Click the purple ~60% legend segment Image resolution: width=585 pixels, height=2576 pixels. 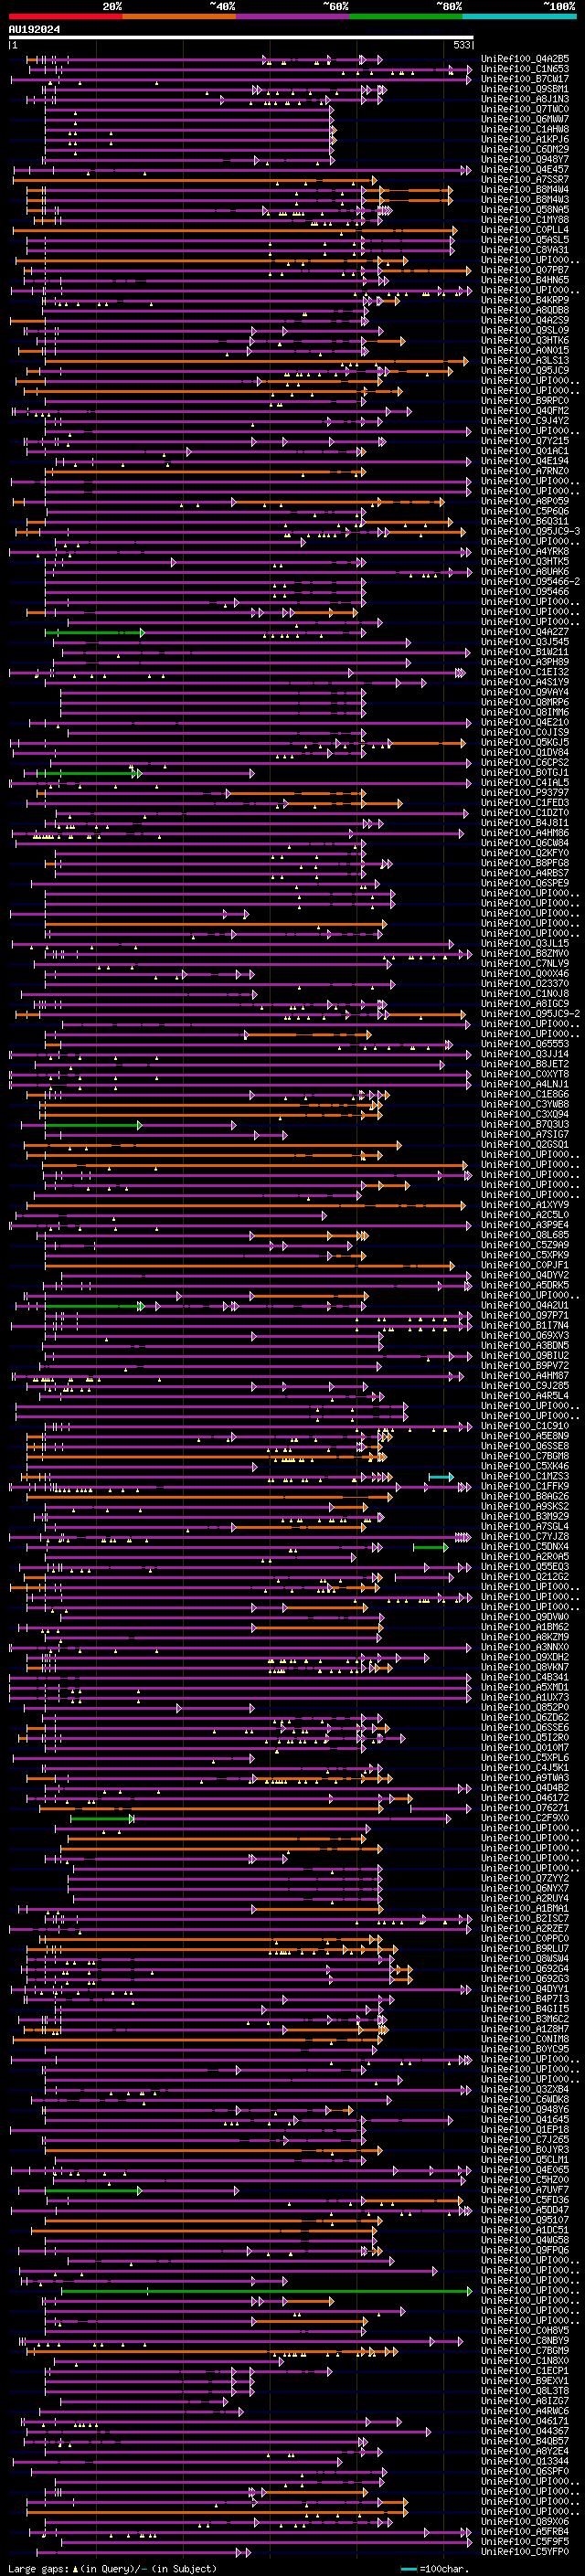[293, 16]
